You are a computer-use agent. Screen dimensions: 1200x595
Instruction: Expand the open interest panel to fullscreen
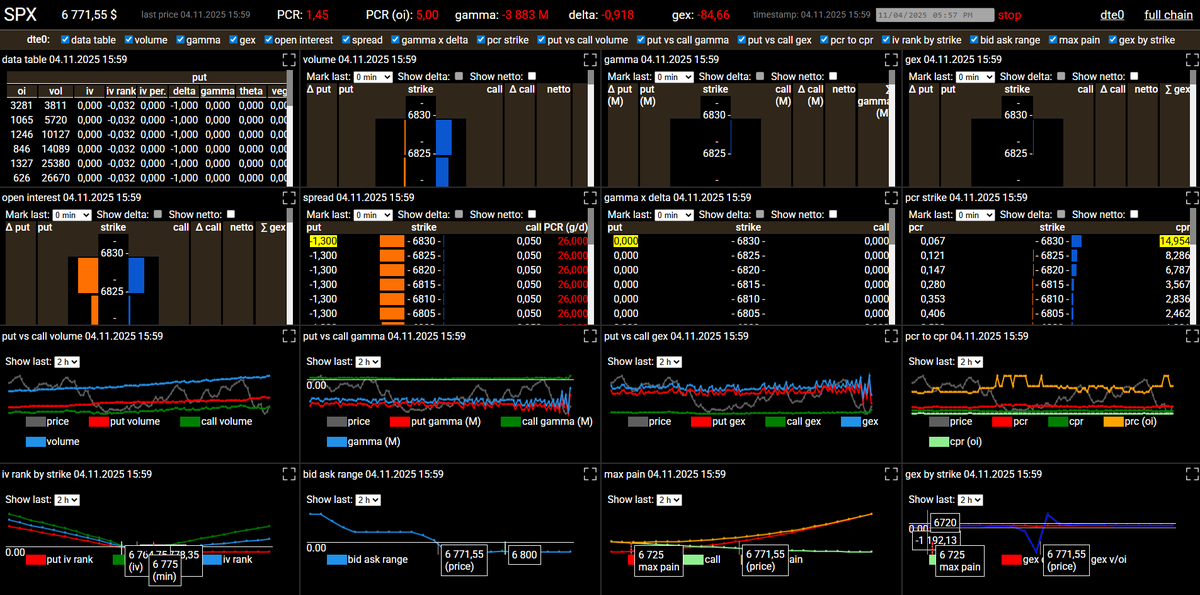[x=289, y=198]
